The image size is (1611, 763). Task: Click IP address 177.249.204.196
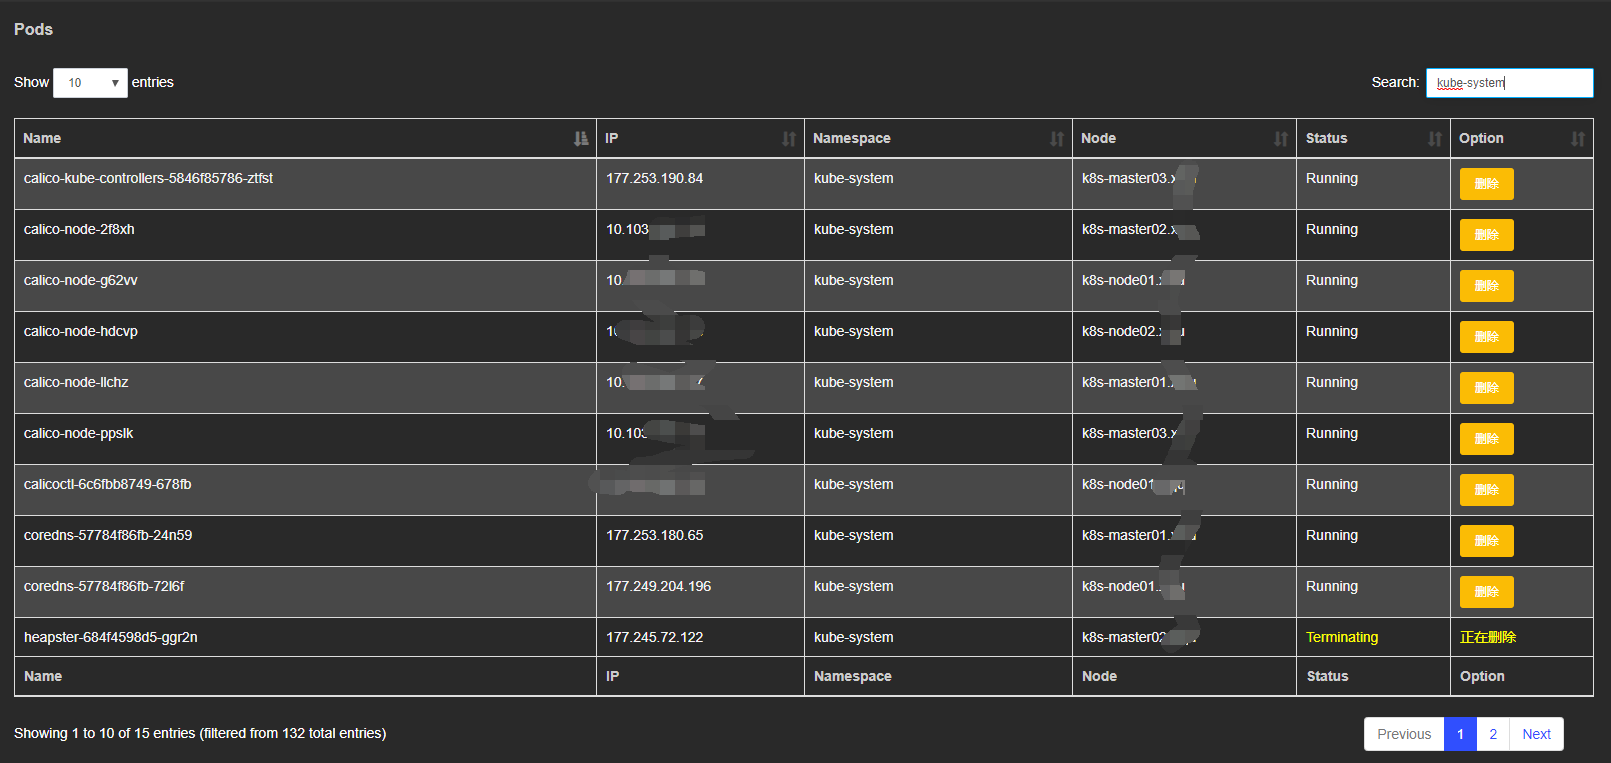pyautogui.click(x=658, y=586)
